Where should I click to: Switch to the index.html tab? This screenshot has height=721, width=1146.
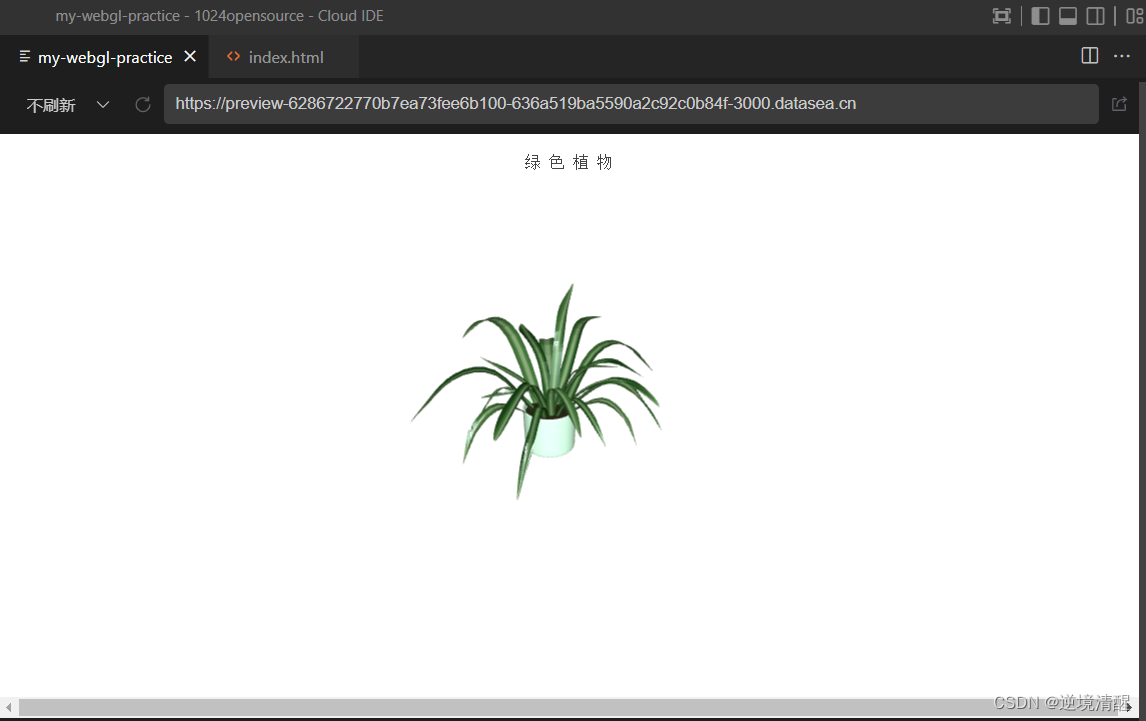click(285, 56)
